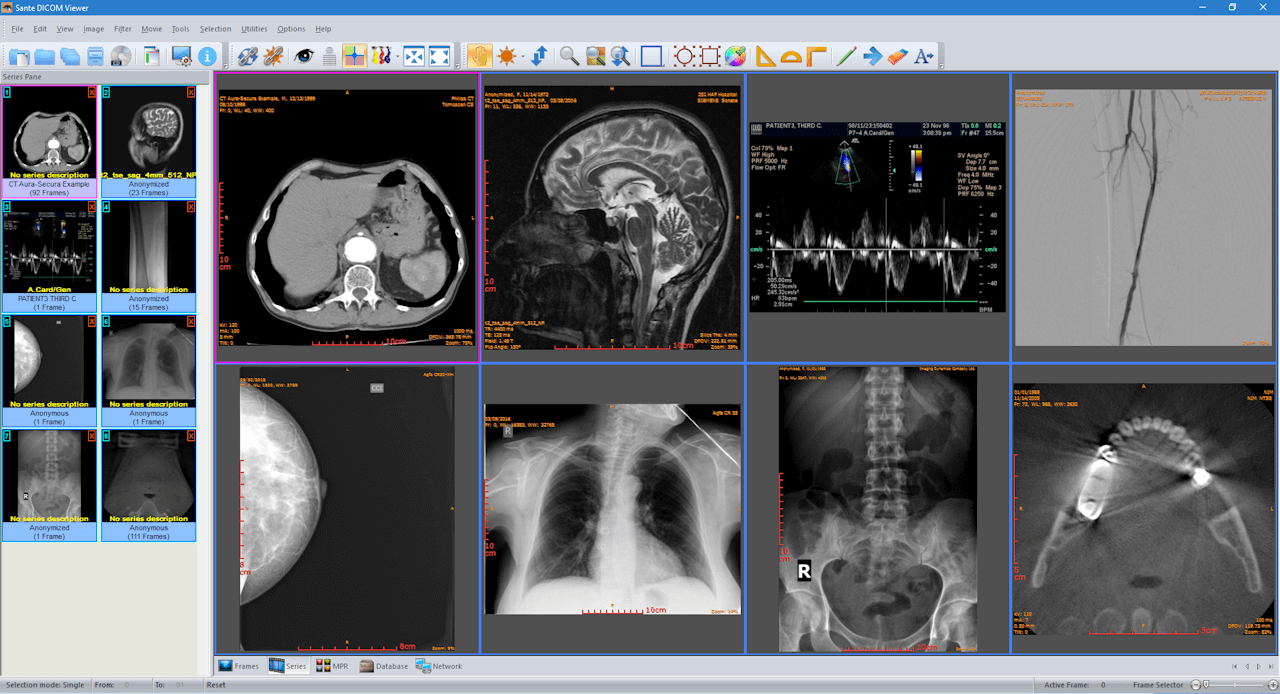Open the brightness adjustment dropdown arrow
Screen dimensions: 1280x694
coord(522,57)
